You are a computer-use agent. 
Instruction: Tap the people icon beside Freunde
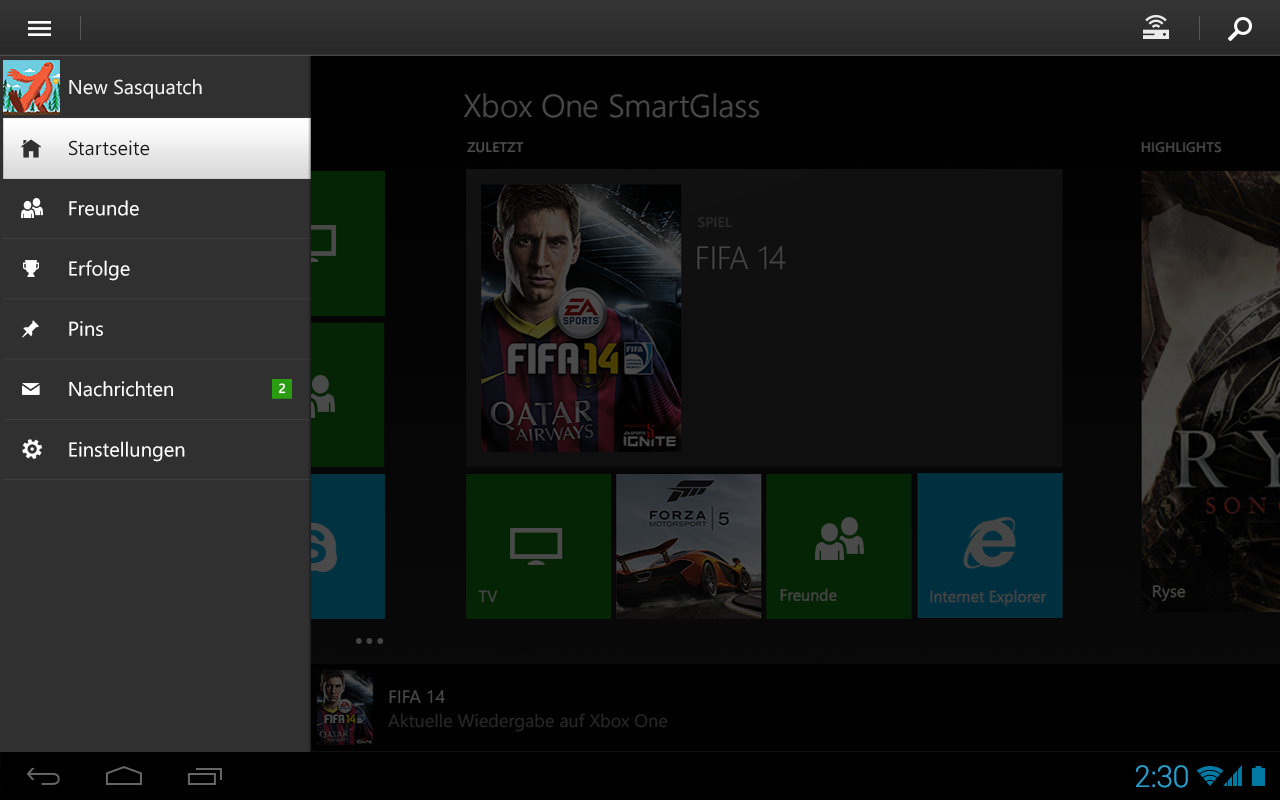coord(32,208)
